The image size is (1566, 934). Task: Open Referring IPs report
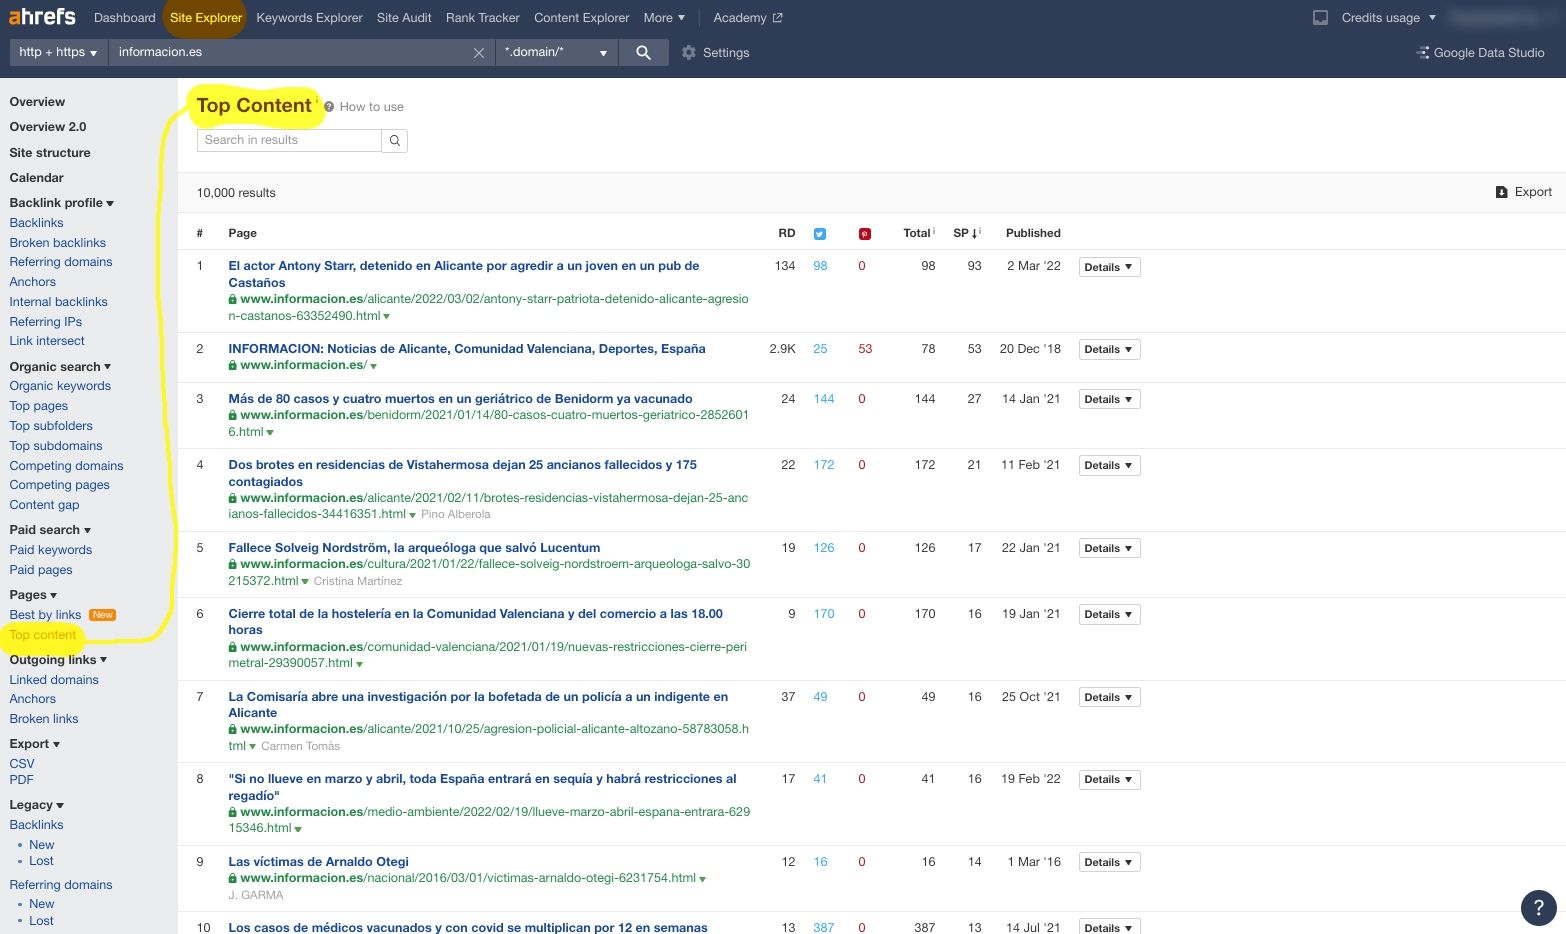click(x=45, y=322)
